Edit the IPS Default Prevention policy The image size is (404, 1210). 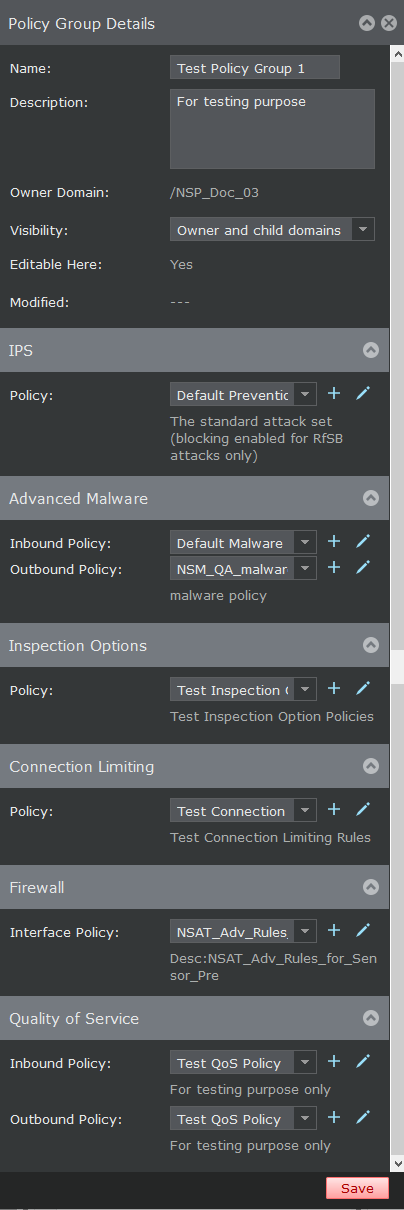[363, 393]
